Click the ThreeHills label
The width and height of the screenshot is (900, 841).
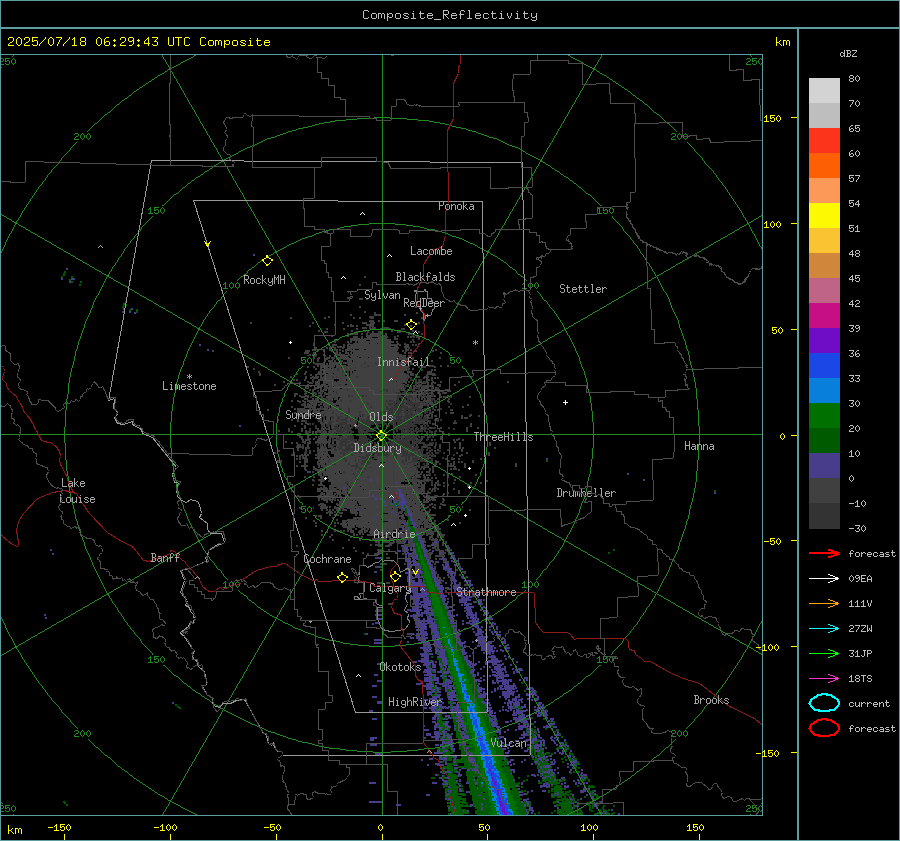tap(503, 437)
